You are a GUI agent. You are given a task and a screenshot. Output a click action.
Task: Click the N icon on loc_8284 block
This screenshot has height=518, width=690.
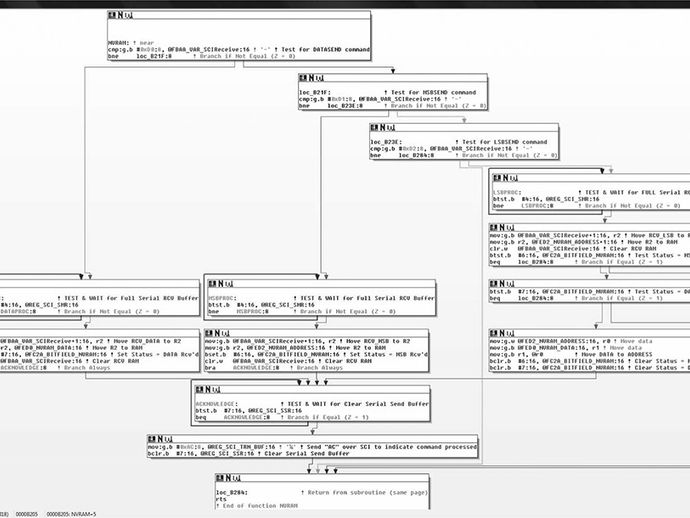click(228, 478)
